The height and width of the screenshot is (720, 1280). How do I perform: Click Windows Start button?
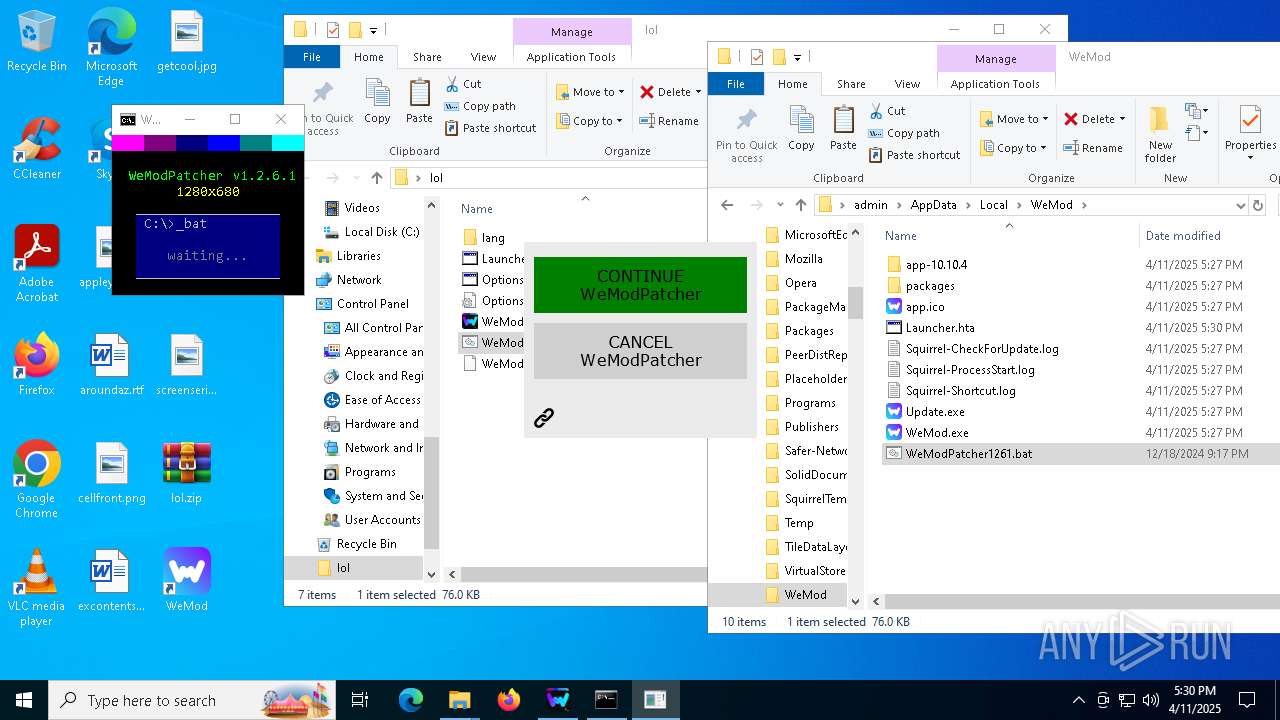24,700
